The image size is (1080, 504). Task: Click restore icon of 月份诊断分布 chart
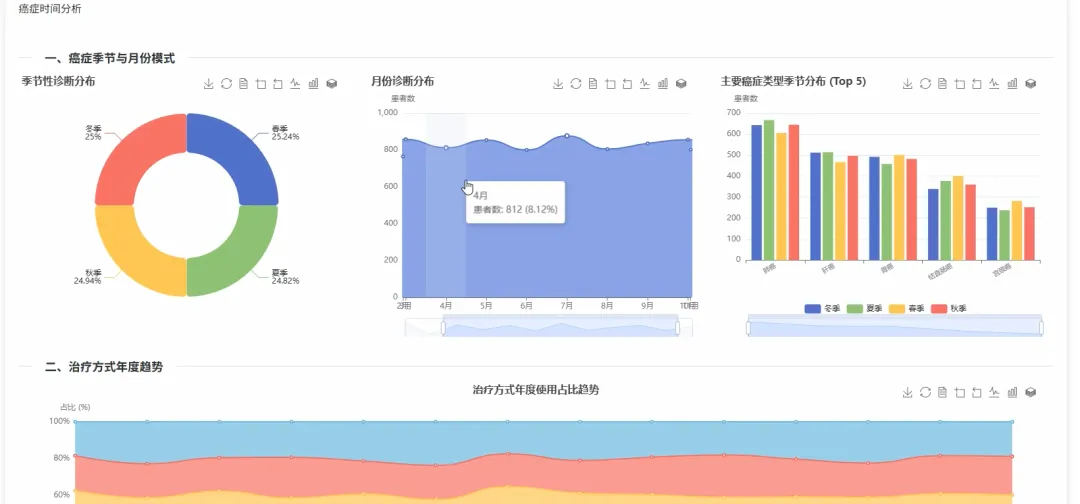[x=576, y=84]
